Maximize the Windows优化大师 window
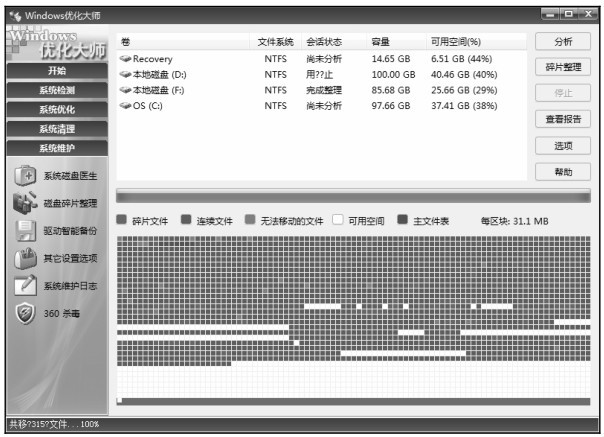This screenshot has width=604, height=437. click(x=569, y=15)
